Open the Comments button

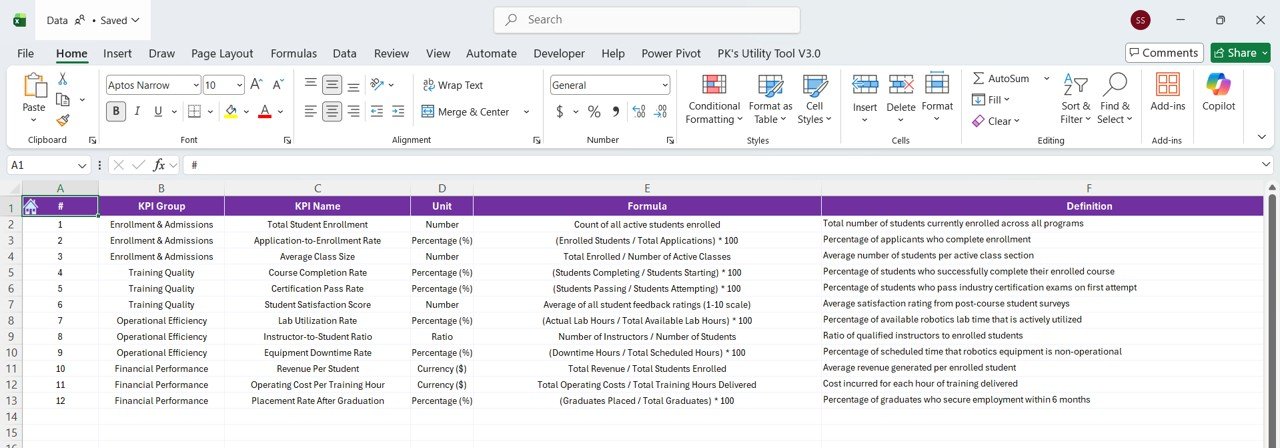tap(1163, 53)
